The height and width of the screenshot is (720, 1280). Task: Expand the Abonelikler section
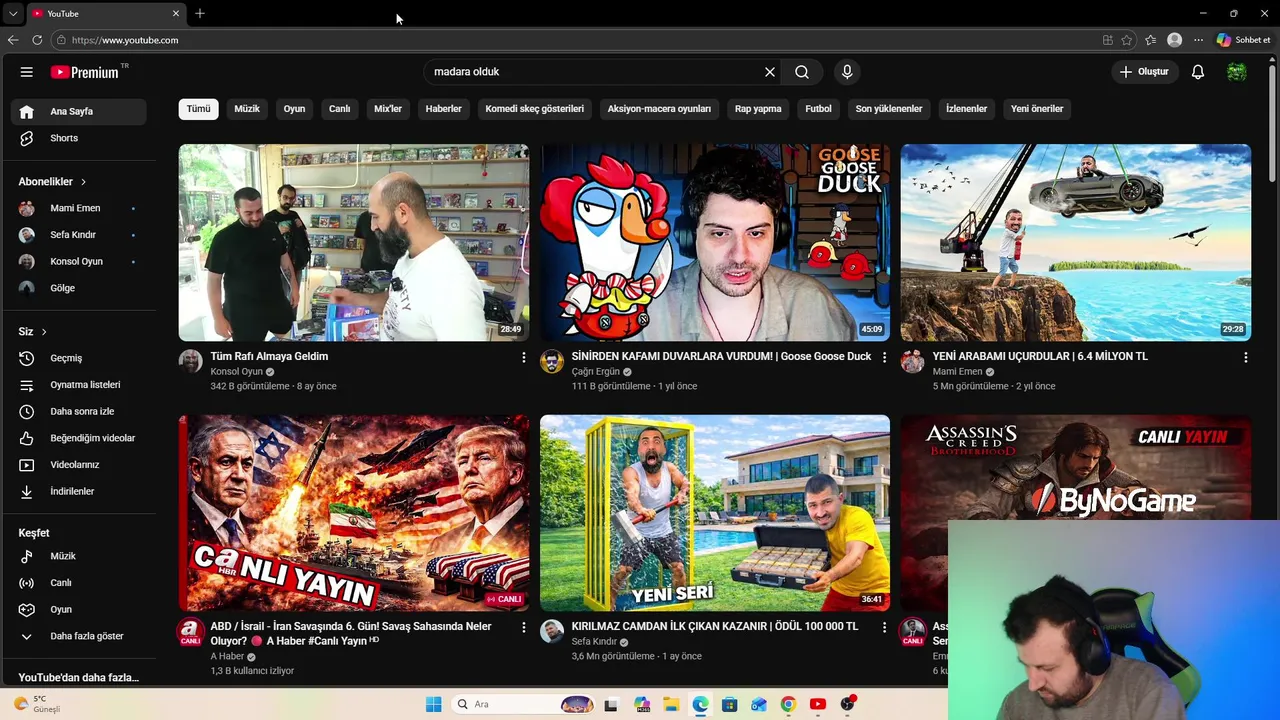(x=52, y=182)
